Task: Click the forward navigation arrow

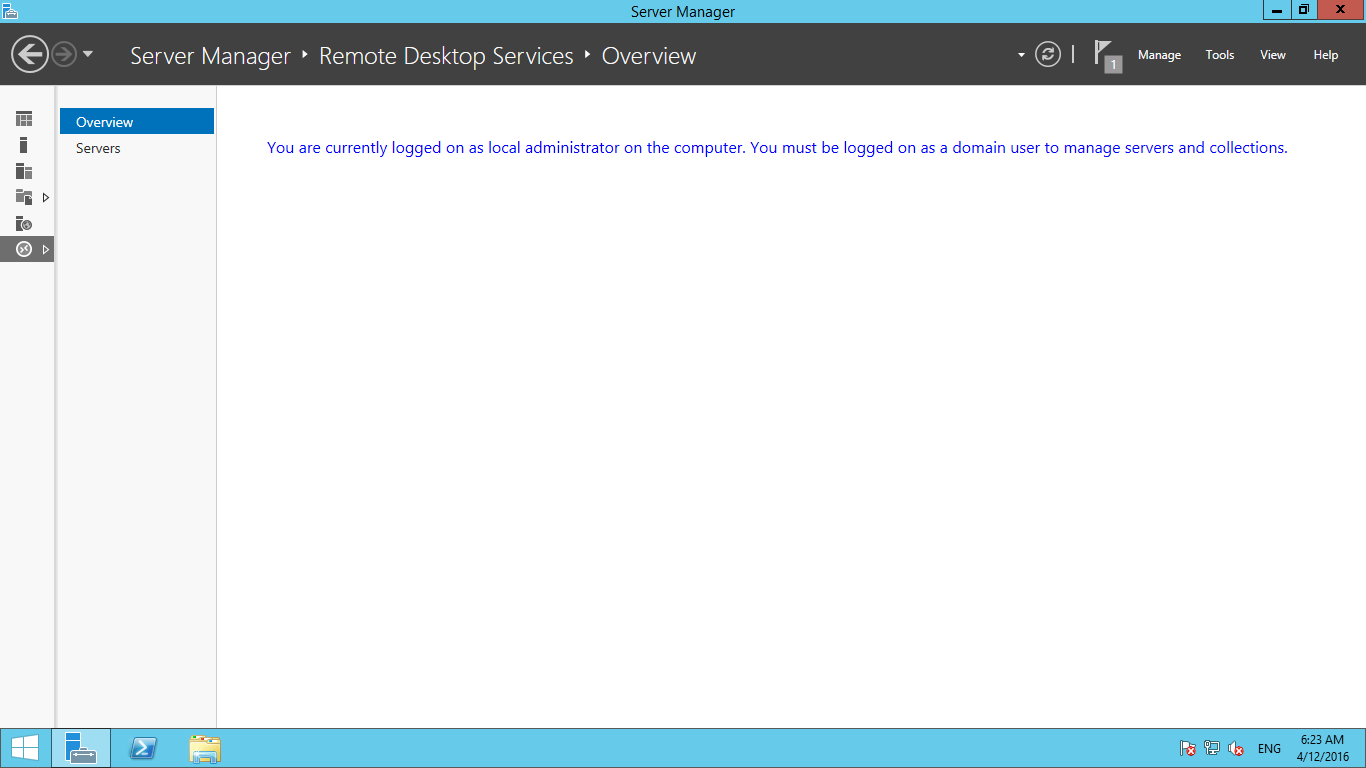Action: tap(64, 54)
